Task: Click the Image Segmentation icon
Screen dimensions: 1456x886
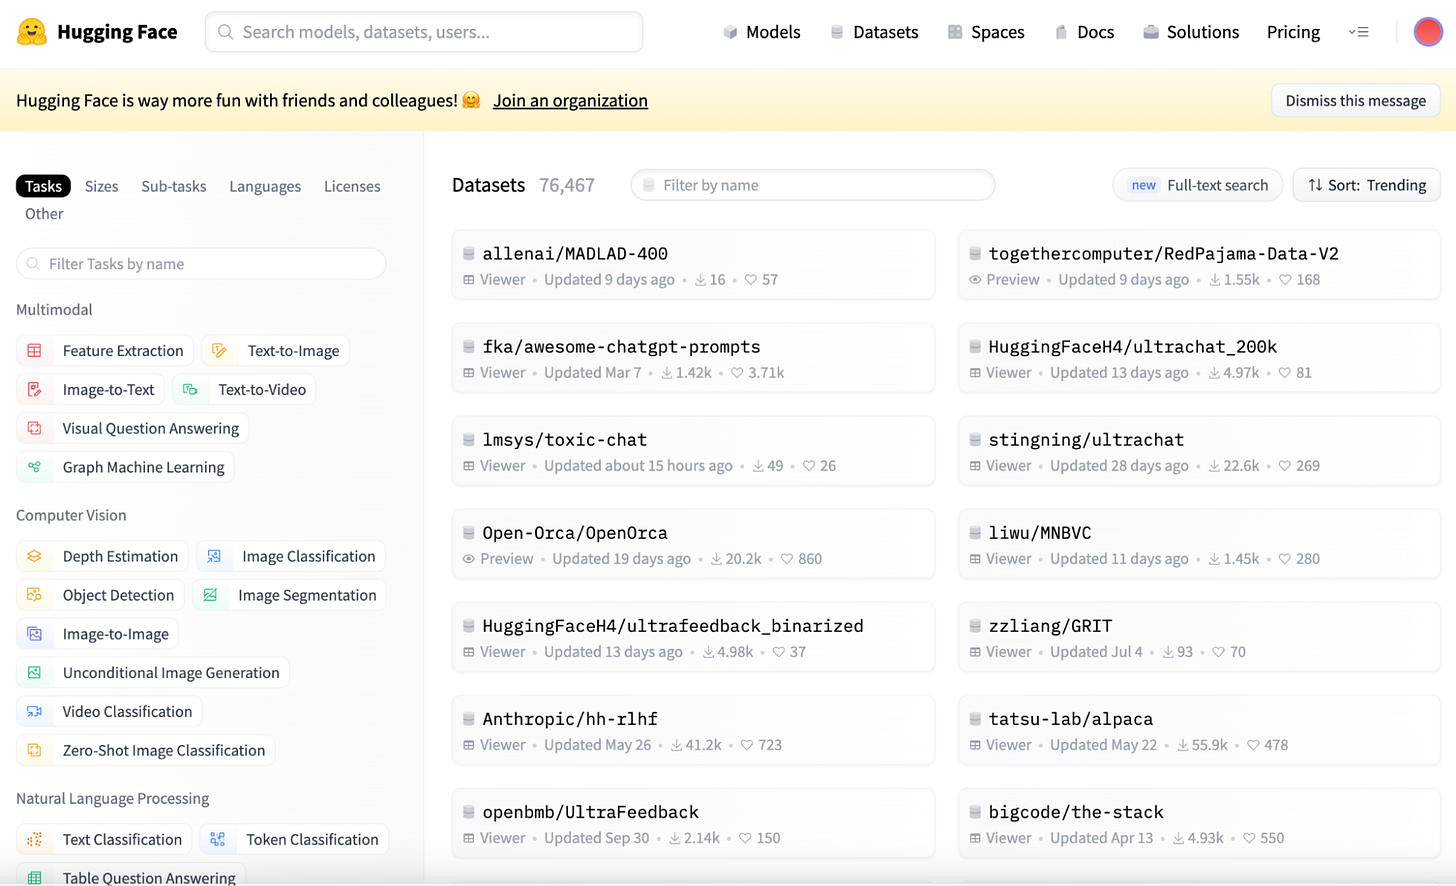Action: [210, 595]
